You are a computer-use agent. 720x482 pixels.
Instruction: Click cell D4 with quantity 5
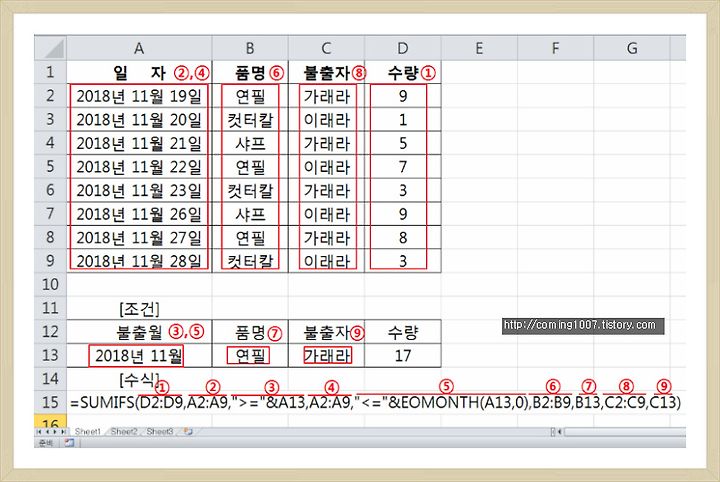tap(403, 143)
